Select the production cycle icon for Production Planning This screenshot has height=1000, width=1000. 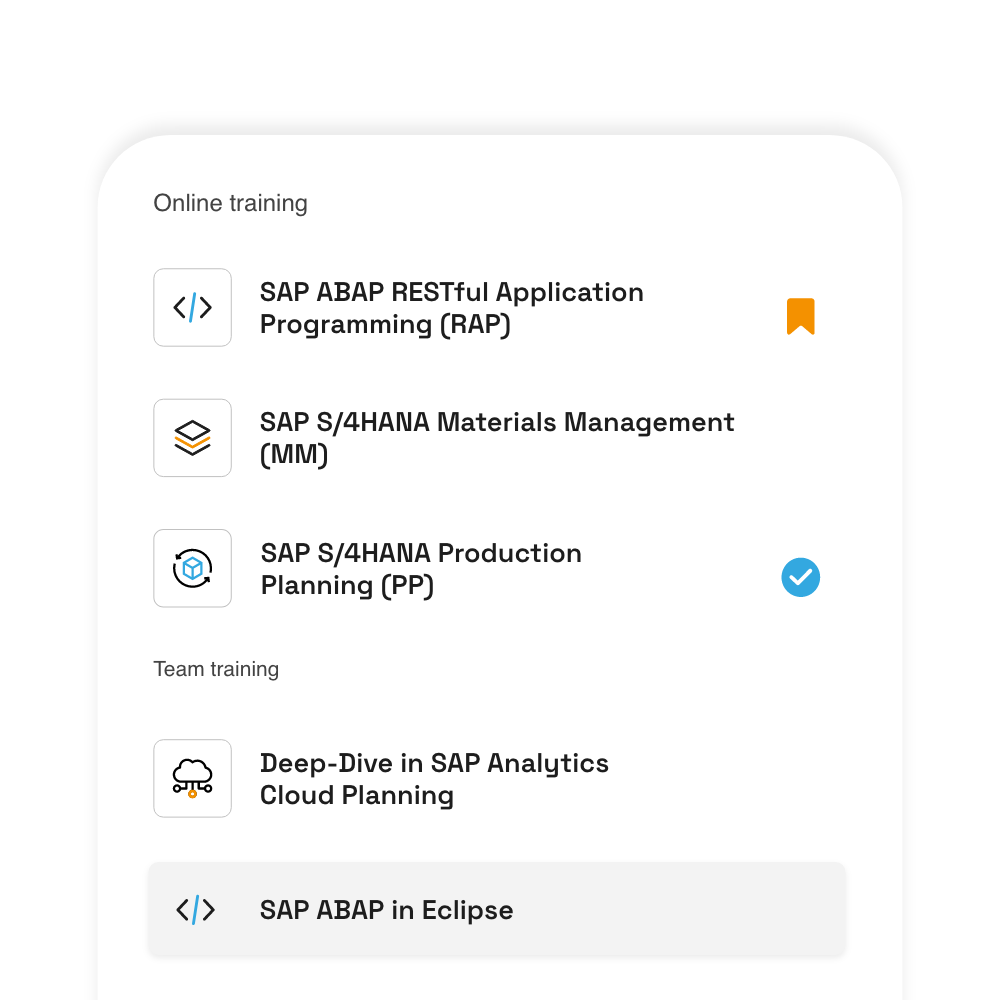point(192,568)
